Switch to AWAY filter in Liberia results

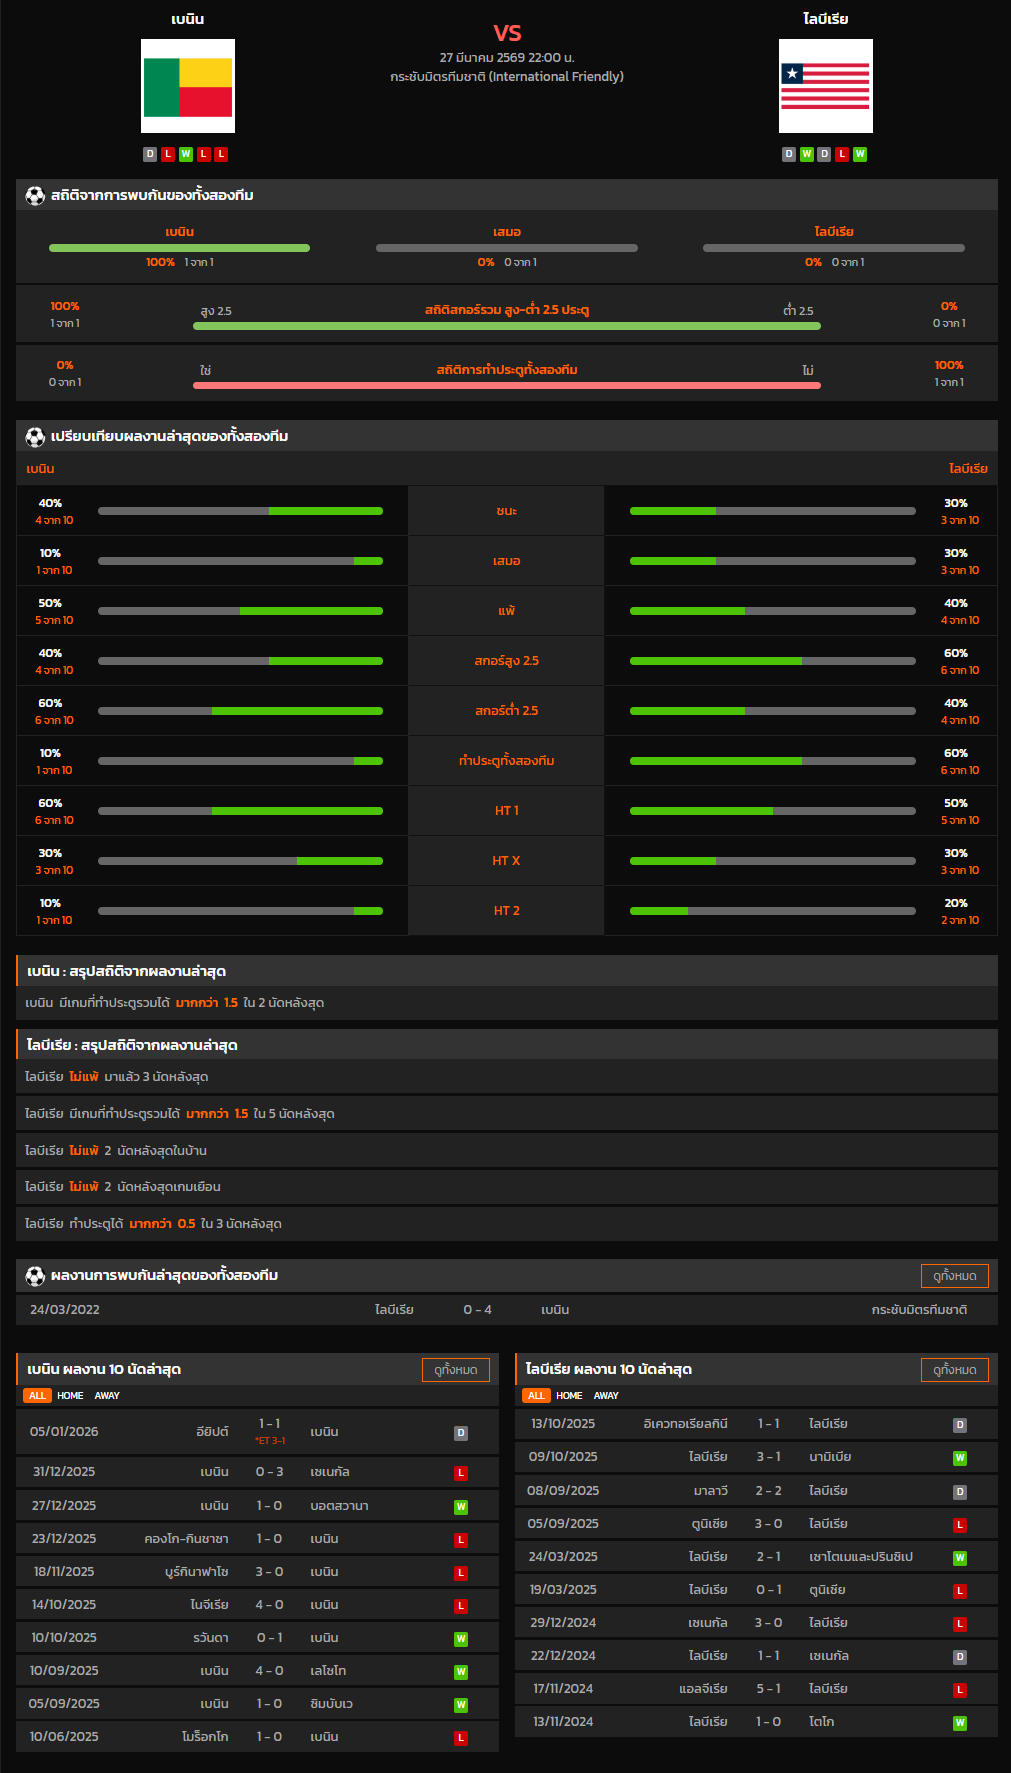point(606,1396)
